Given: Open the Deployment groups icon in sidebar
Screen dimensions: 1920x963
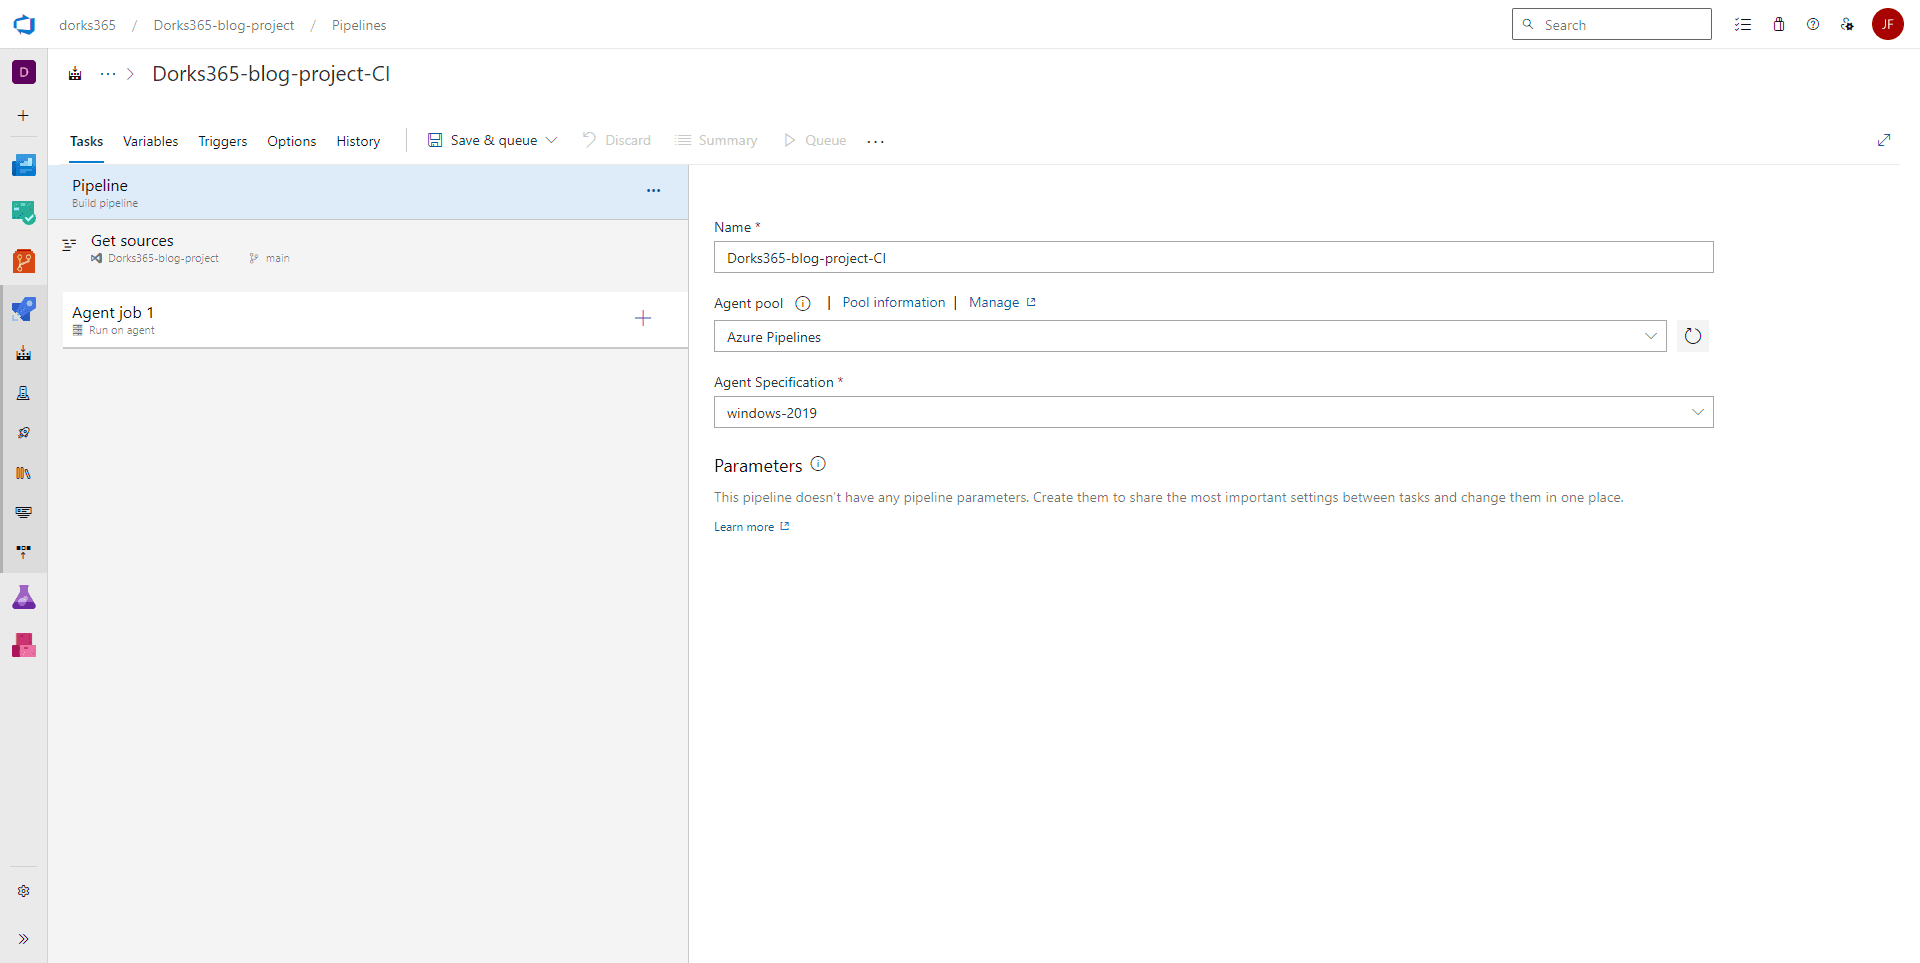Looking at the screenshot, I should 24,551.
